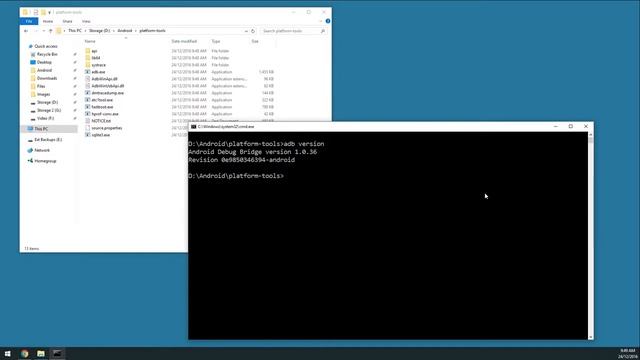This screenshot has height=360, width=640.
Task: Select lib64 folder name
Action: 96,58
